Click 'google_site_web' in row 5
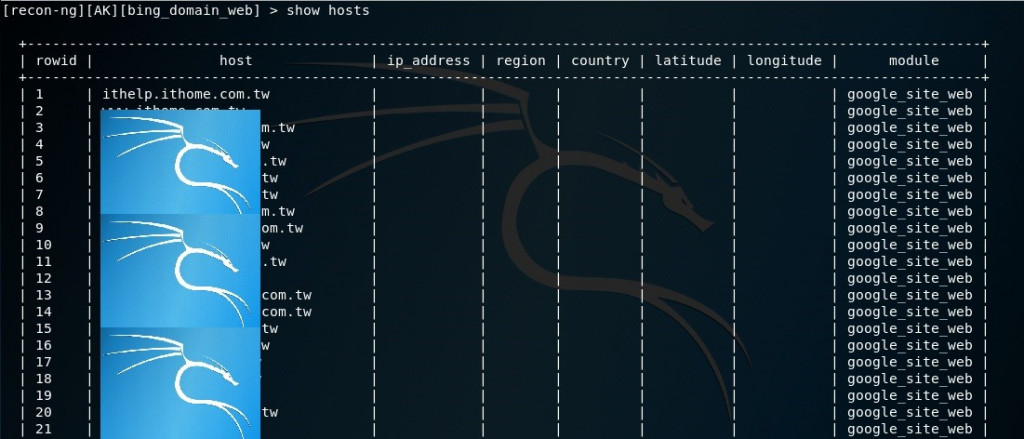1024x439 pixels. [910, 161]
